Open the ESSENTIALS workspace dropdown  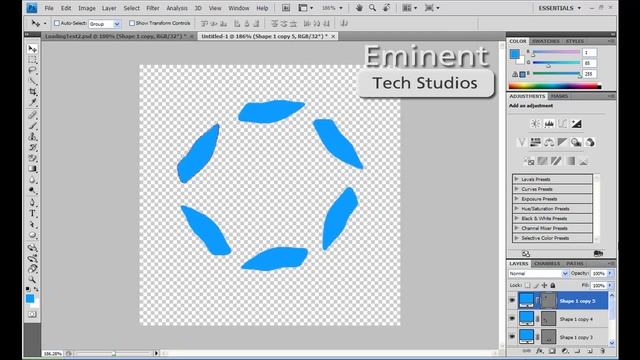click(559, 8)
